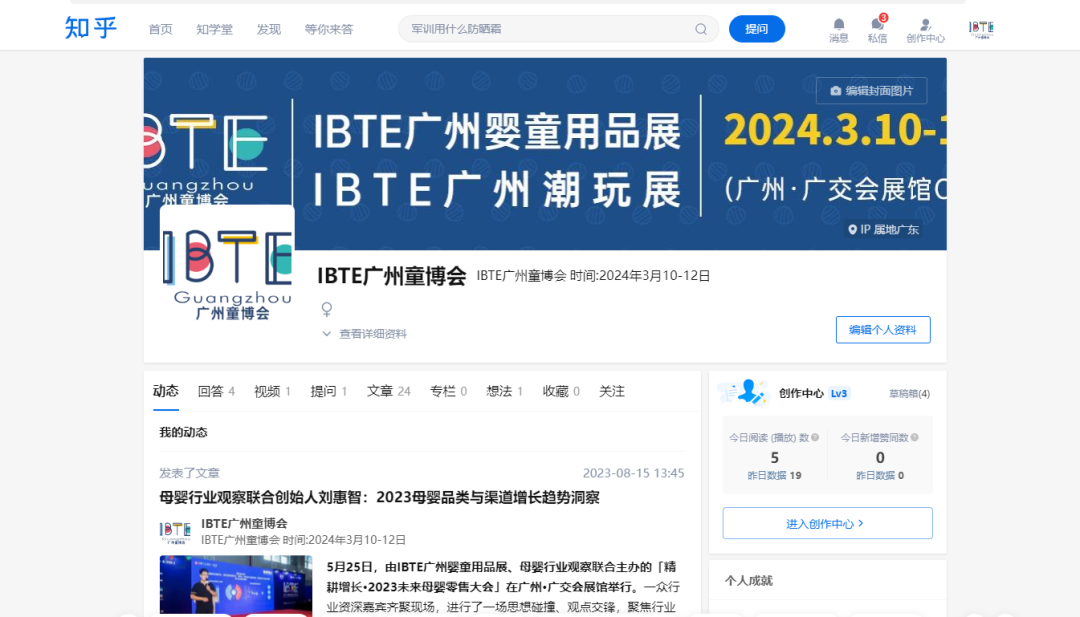The image size is (1080, 617).
Task: Select the 动态 tab
Action: 165,391
